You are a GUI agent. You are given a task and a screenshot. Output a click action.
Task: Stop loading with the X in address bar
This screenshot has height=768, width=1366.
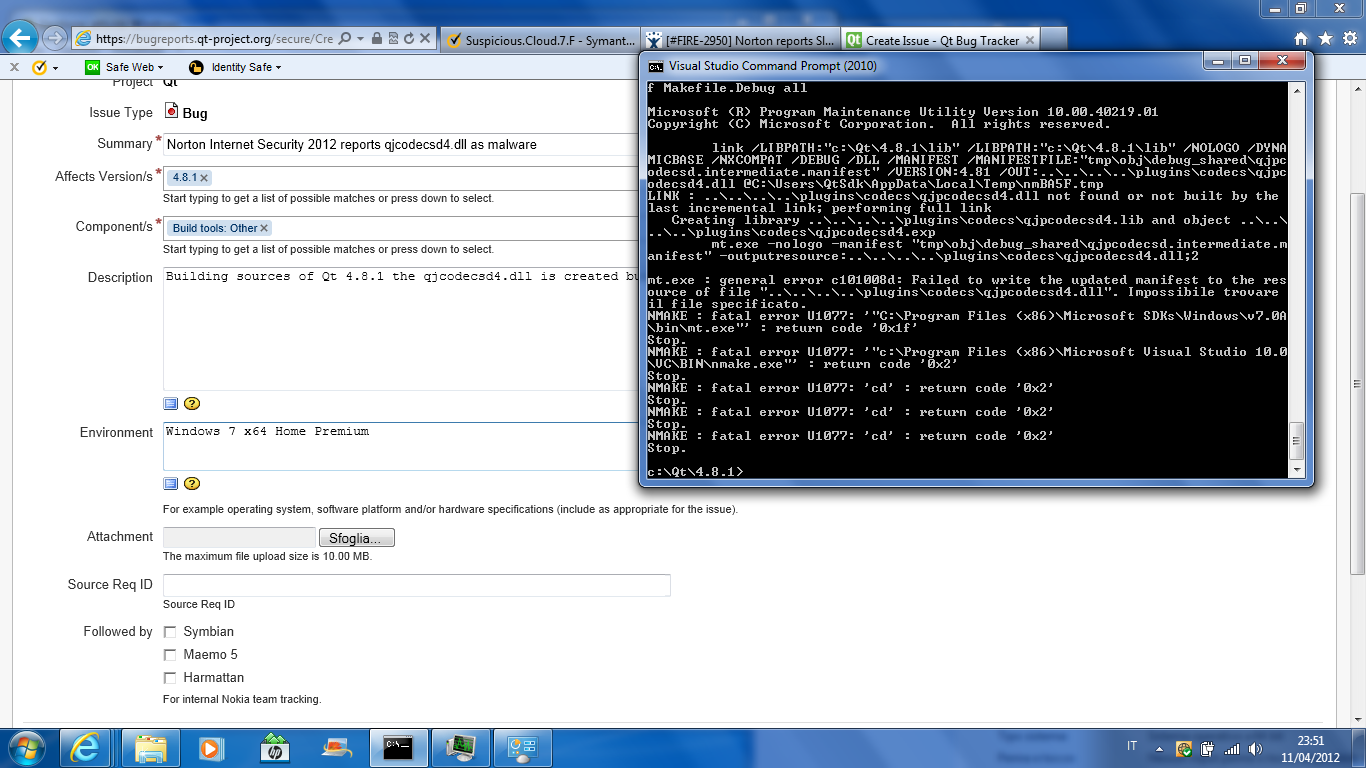(424, 39)
